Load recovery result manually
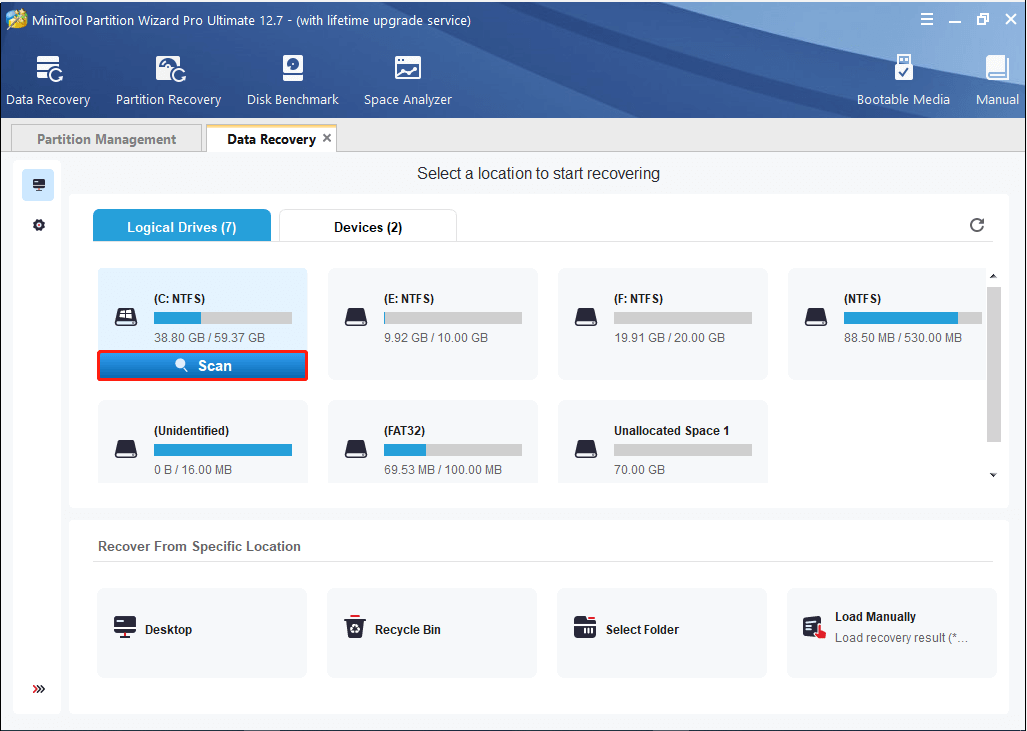The image size is (1027, 731). click(891, 633)
